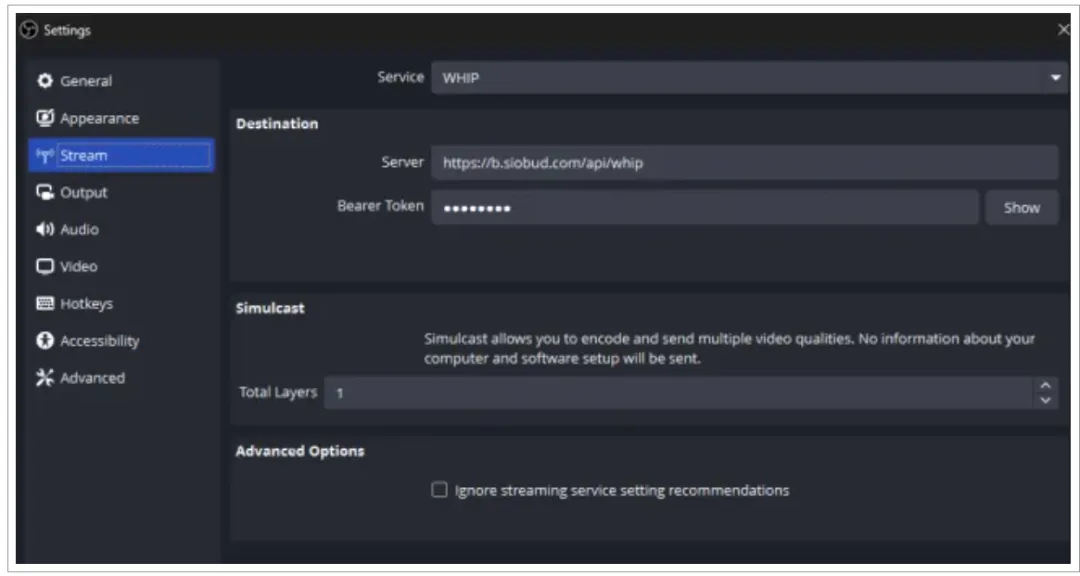Image resolution: width=1080 pixels, height=576 pixels.
Task: Switch to the Hotkeys settings tab label
Action: click(x=87, y=304)
